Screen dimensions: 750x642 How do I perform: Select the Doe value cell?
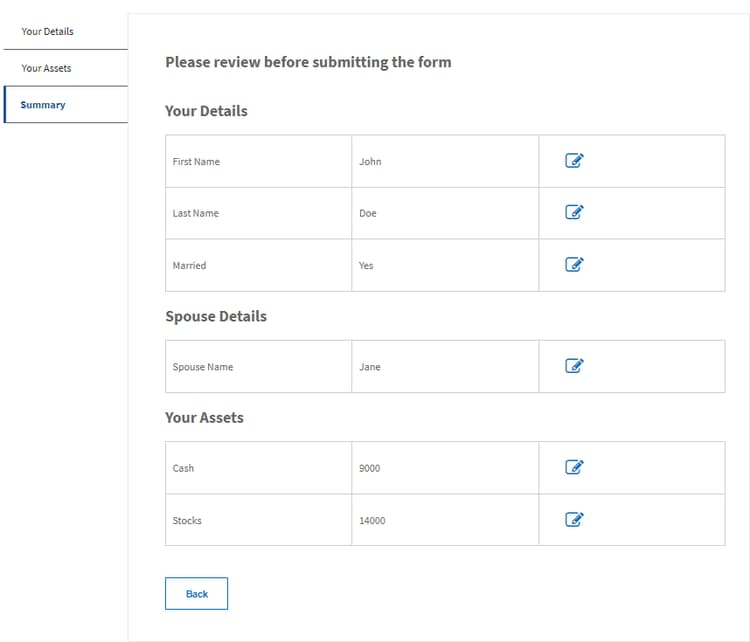click(x=368, y=213)
